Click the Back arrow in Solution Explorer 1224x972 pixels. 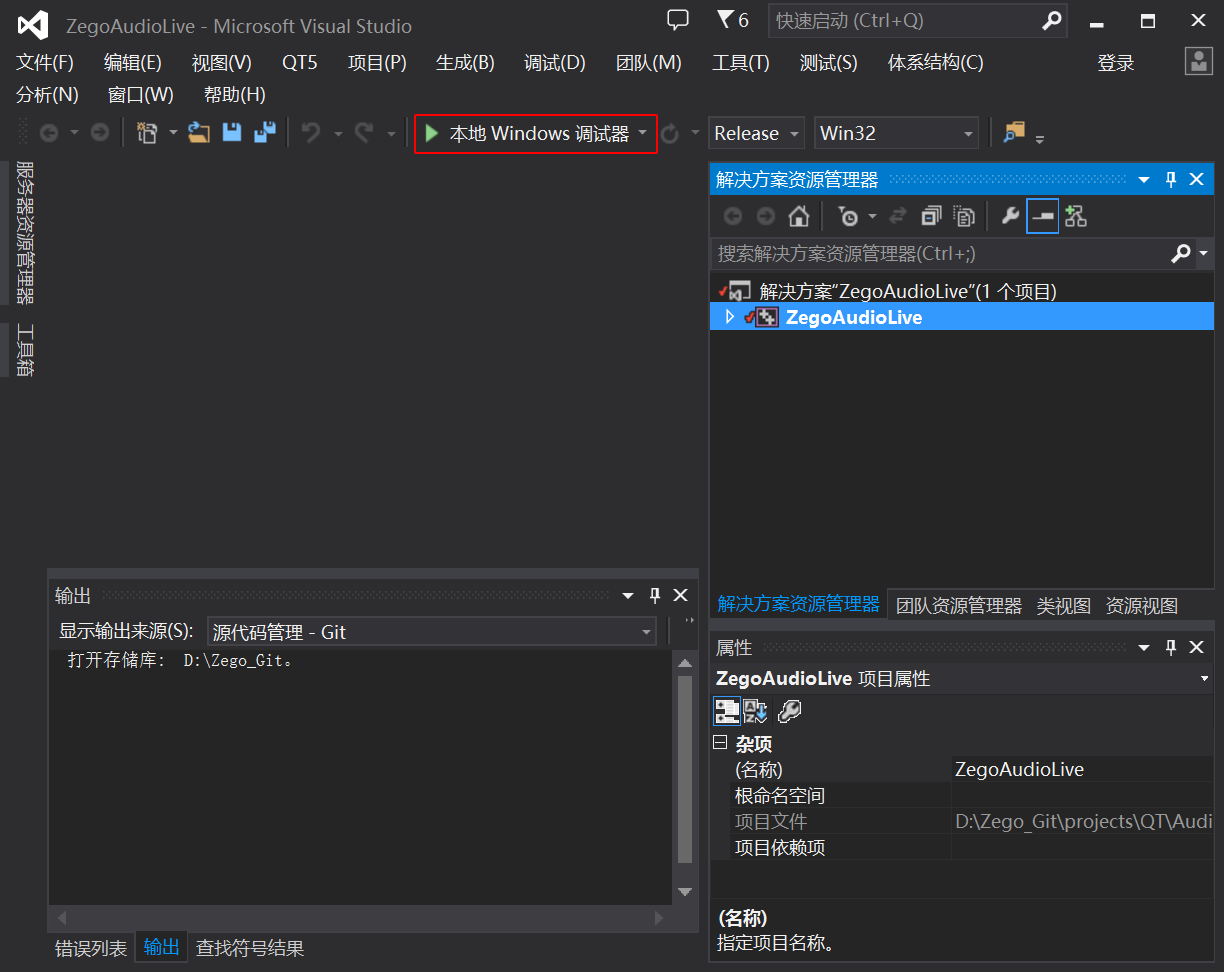point(733,216)
